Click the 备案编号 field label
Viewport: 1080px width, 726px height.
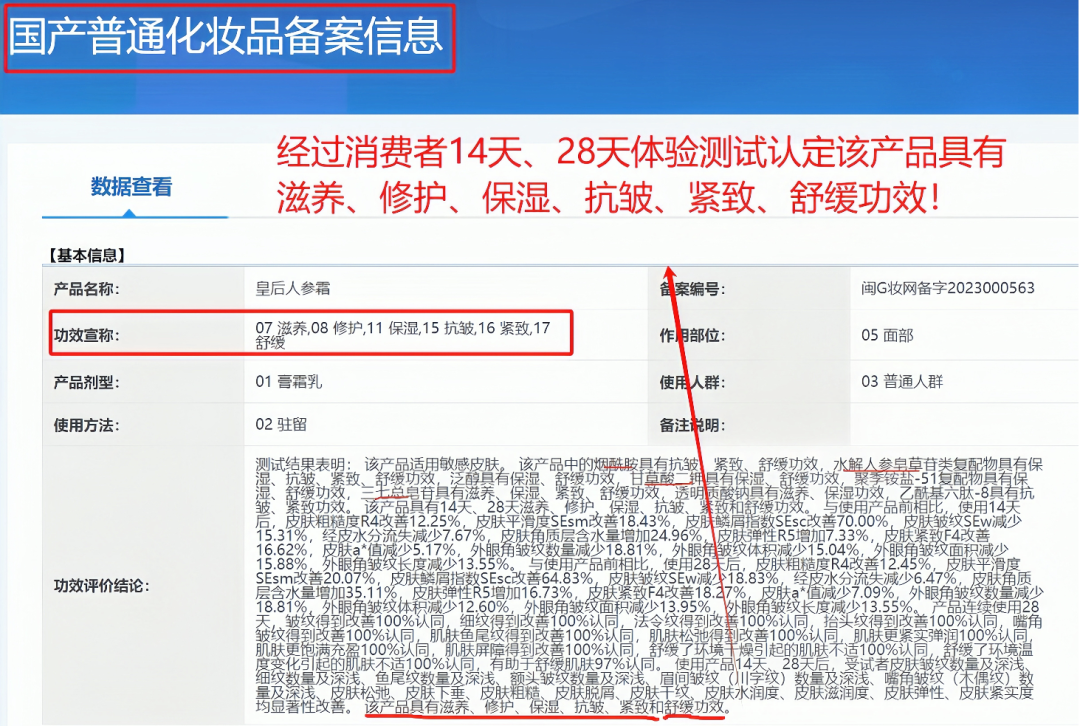click(x=692, y=289)
